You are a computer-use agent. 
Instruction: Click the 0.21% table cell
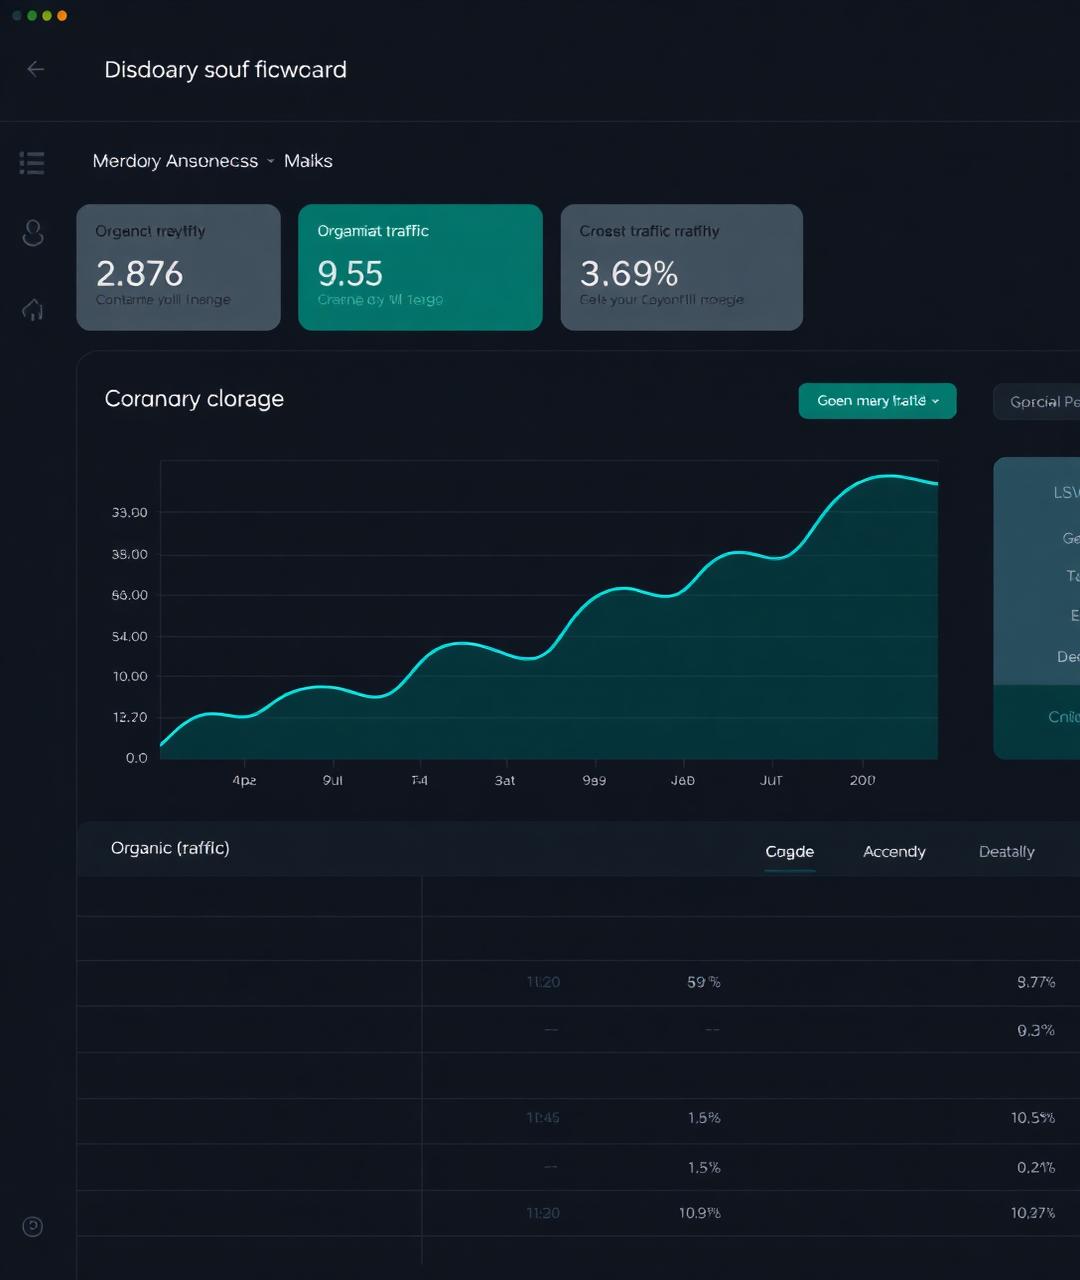point(1036,1167)
